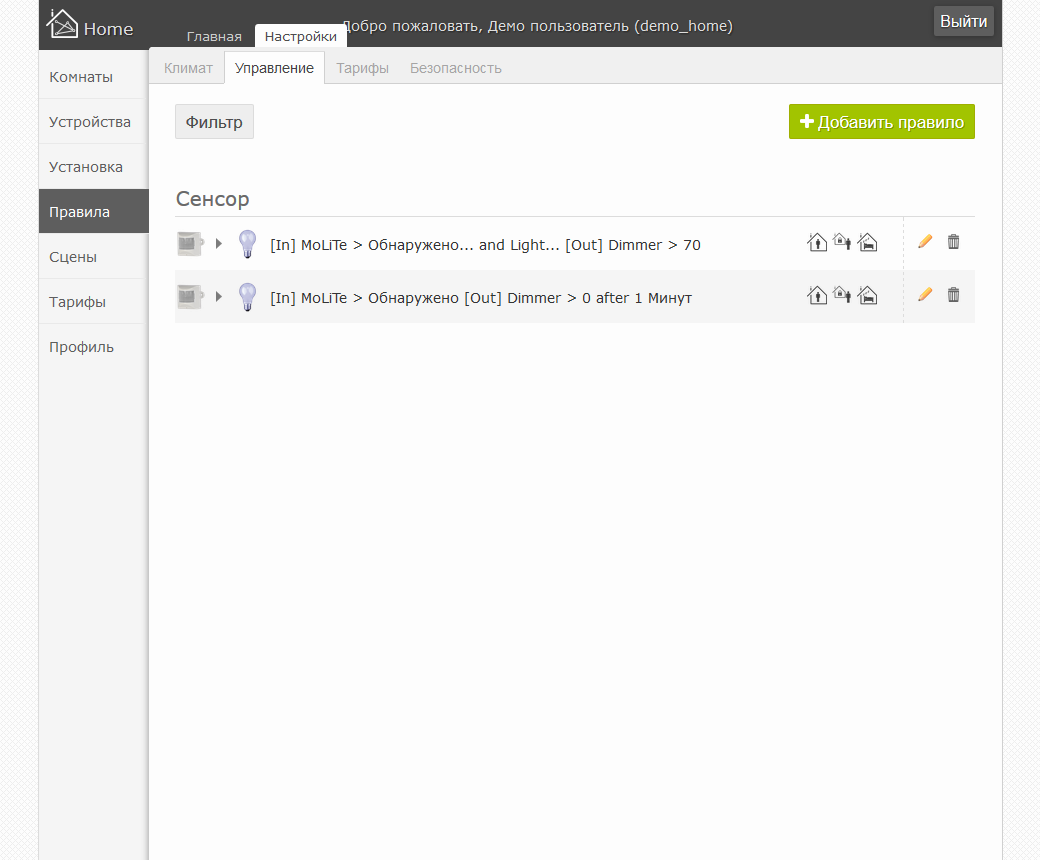Viewport: 1040px width, 860px height.
Task: Toggle sleep mode icon for Dimmer > 70 rule
Action: point(868,242)
